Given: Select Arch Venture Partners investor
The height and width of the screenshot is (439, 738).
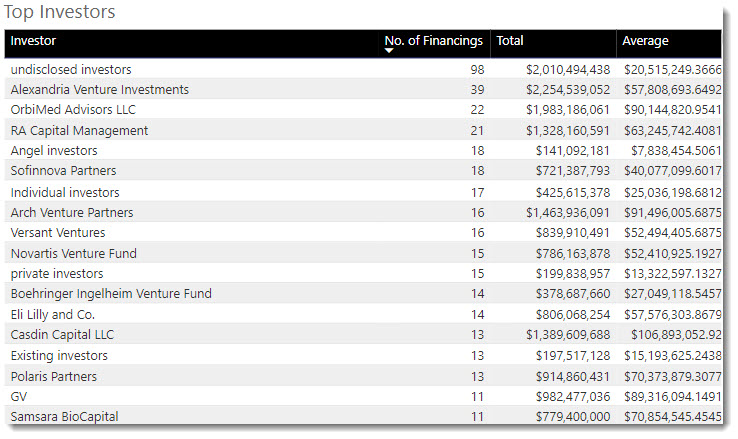Looking at the screenshot, I should (x=72, y=213).
